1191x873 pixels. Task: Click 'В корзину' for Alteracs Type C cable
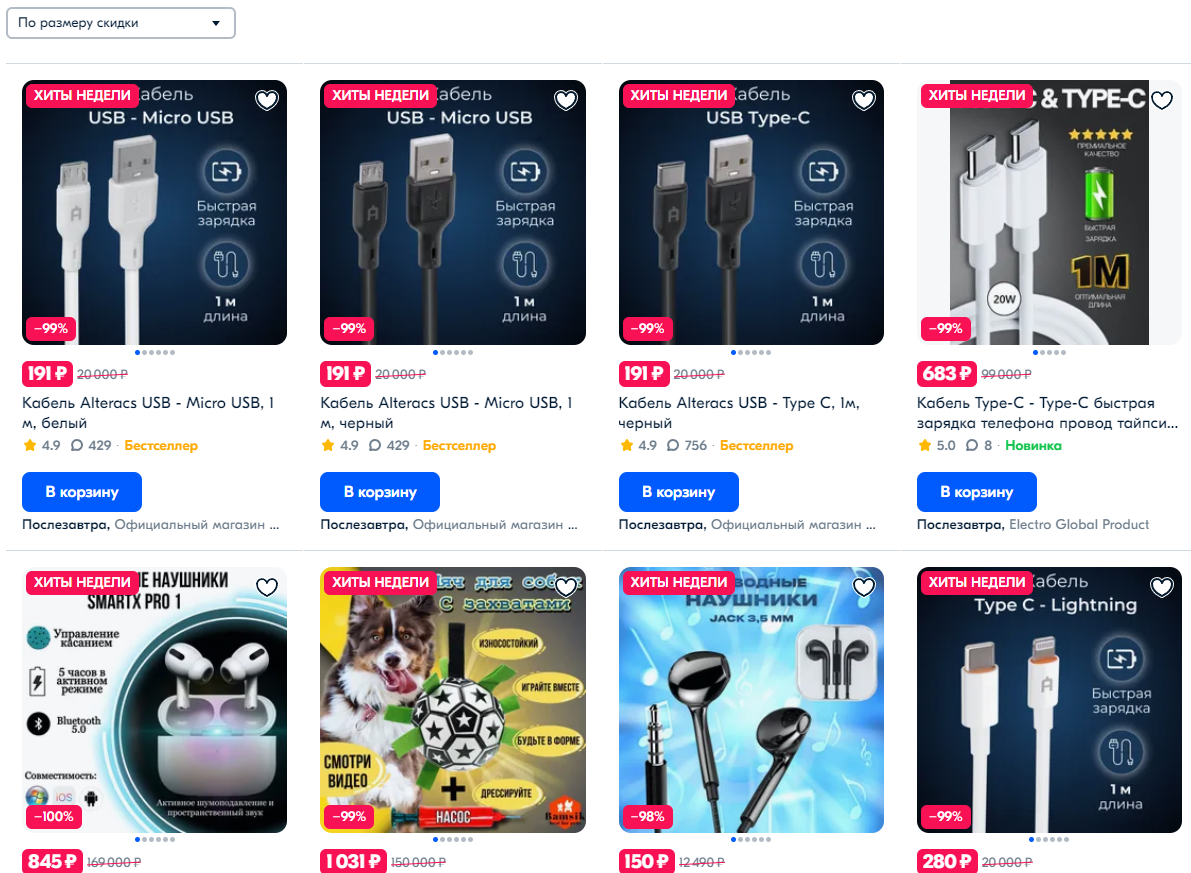(678, 492)
